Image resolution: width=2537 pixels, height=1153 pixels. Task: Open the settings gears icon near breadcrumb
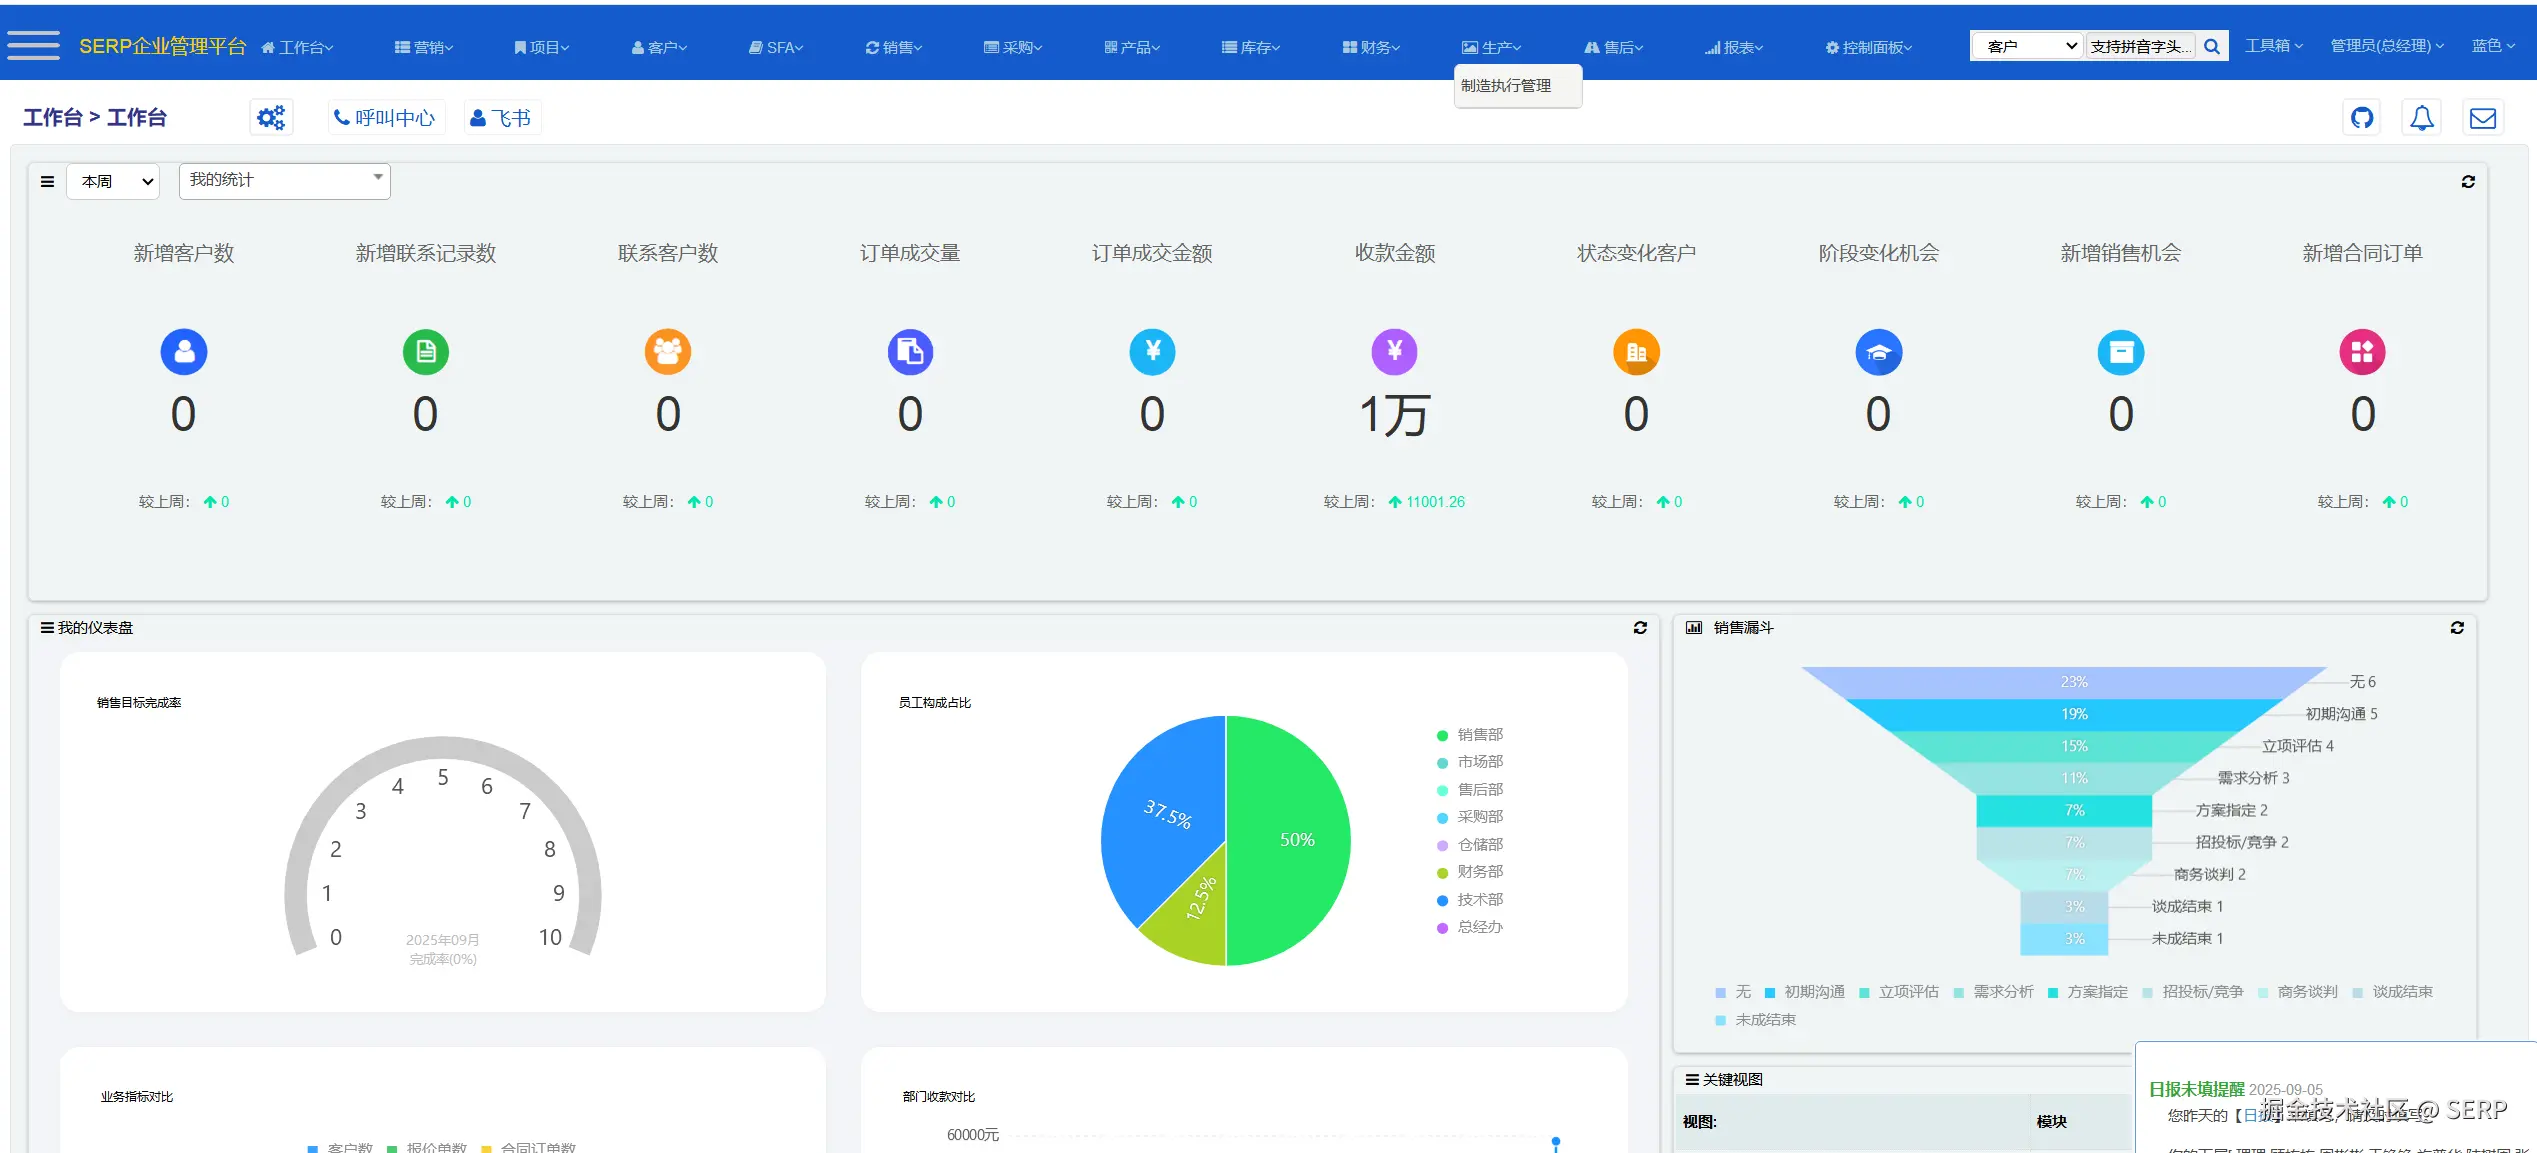point(271,118)
